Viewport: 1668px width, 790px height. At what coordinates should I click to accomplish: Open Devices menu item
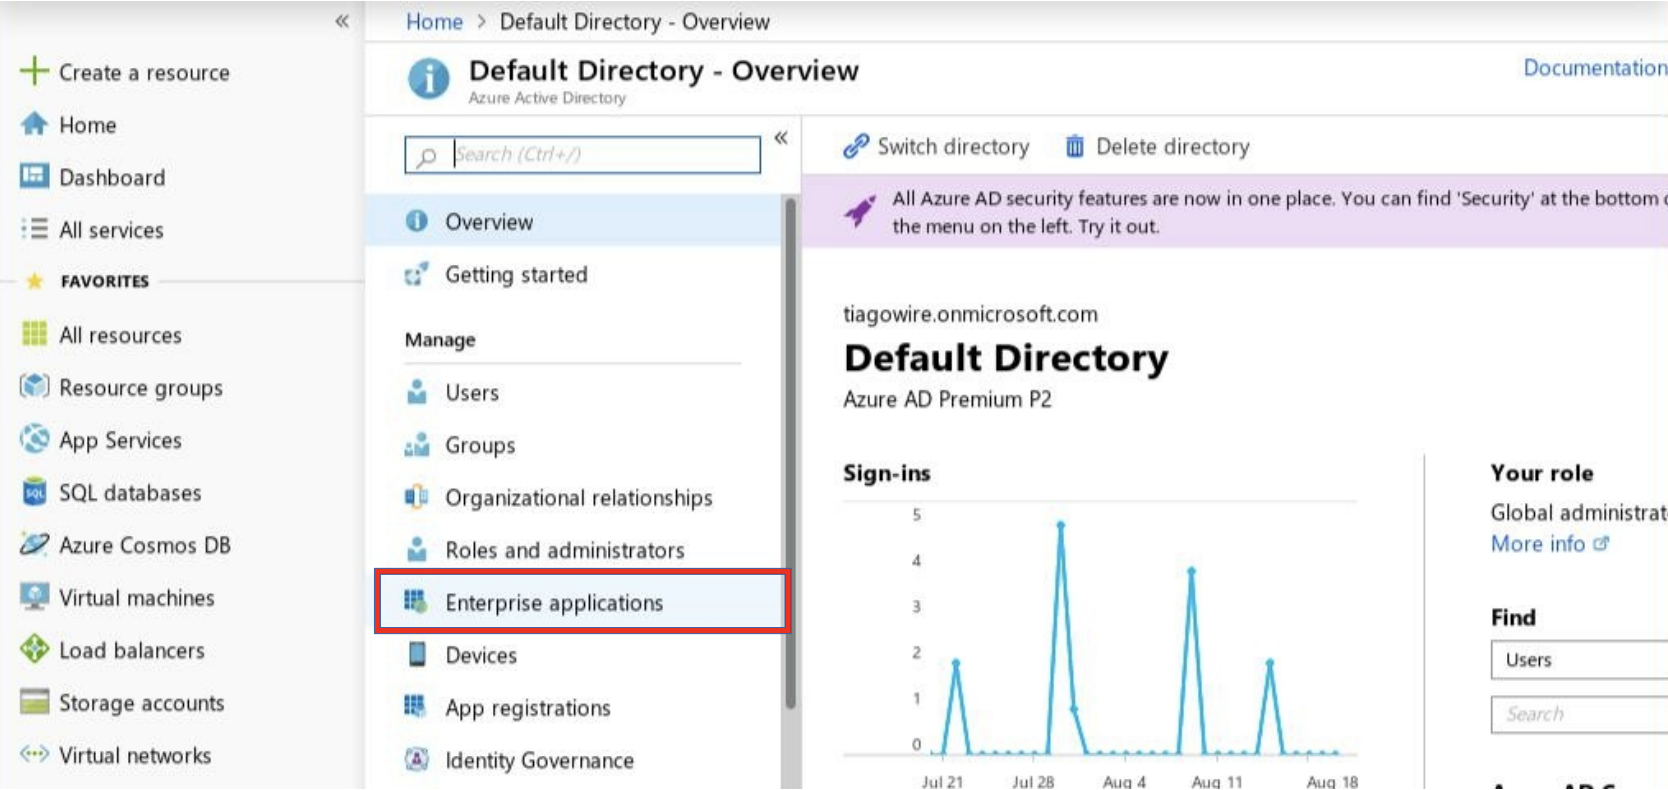pos(573,655)
